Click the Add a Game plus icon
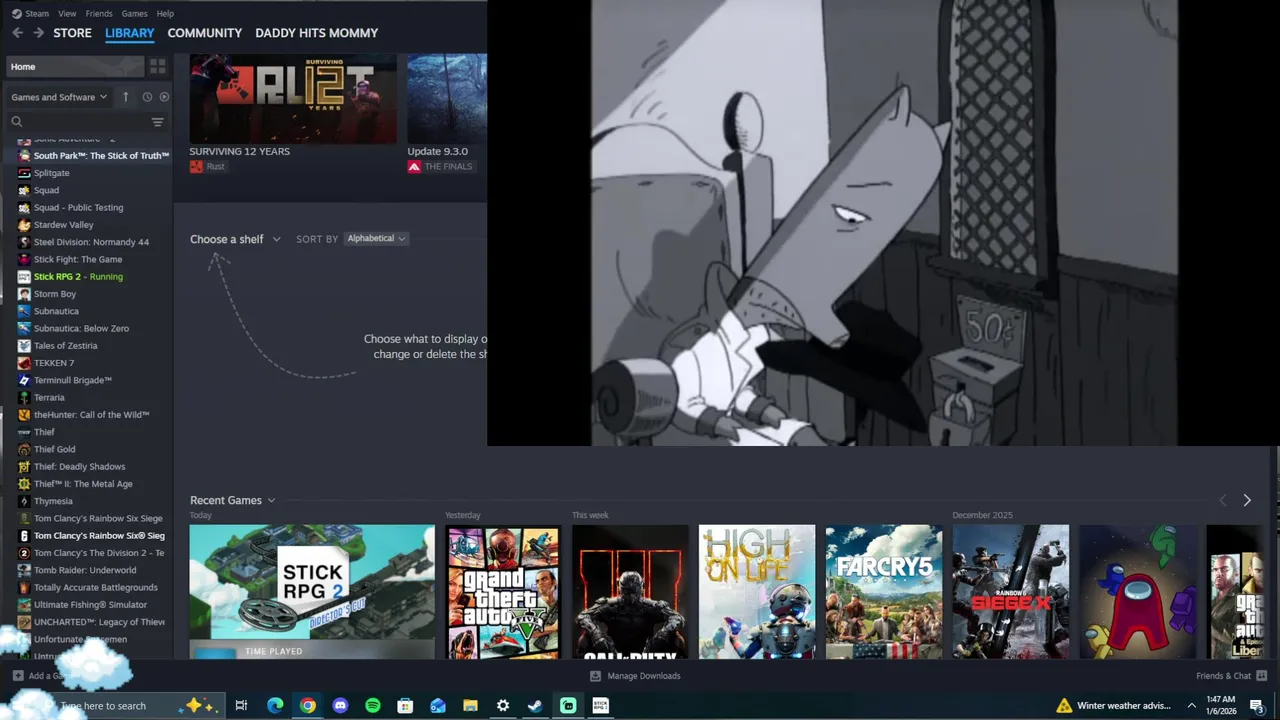Screen dimensions: 1280x720 pyautogui.click(x=18, y=676)
